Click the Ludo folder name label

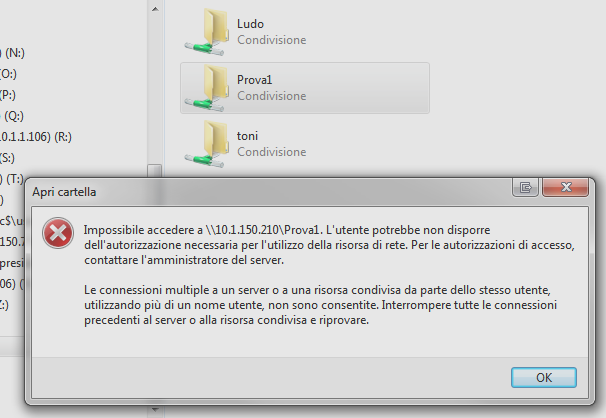[250, 24]
